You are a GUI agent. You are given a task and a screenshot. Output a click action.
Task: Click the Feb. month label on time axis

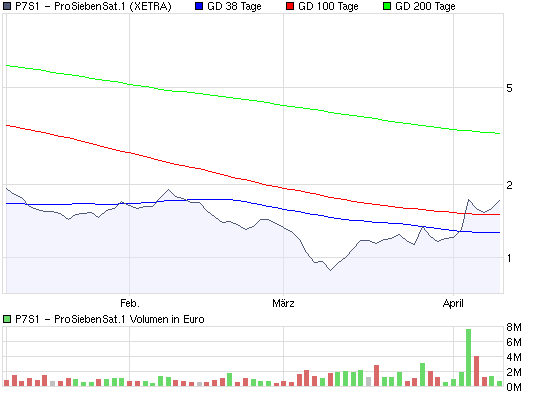click(130, 303)
